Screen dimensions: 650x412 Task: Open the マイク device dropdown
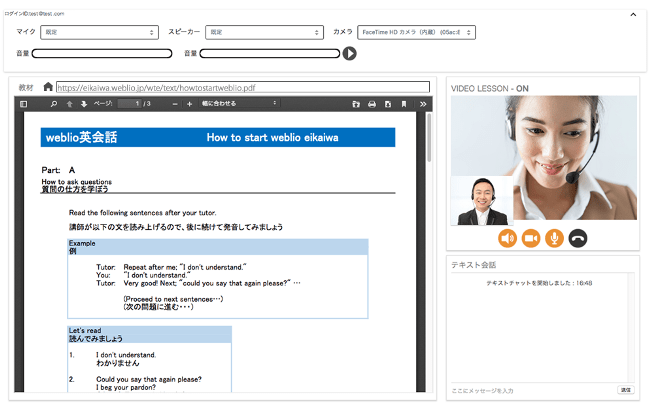[x=99, y=32]
